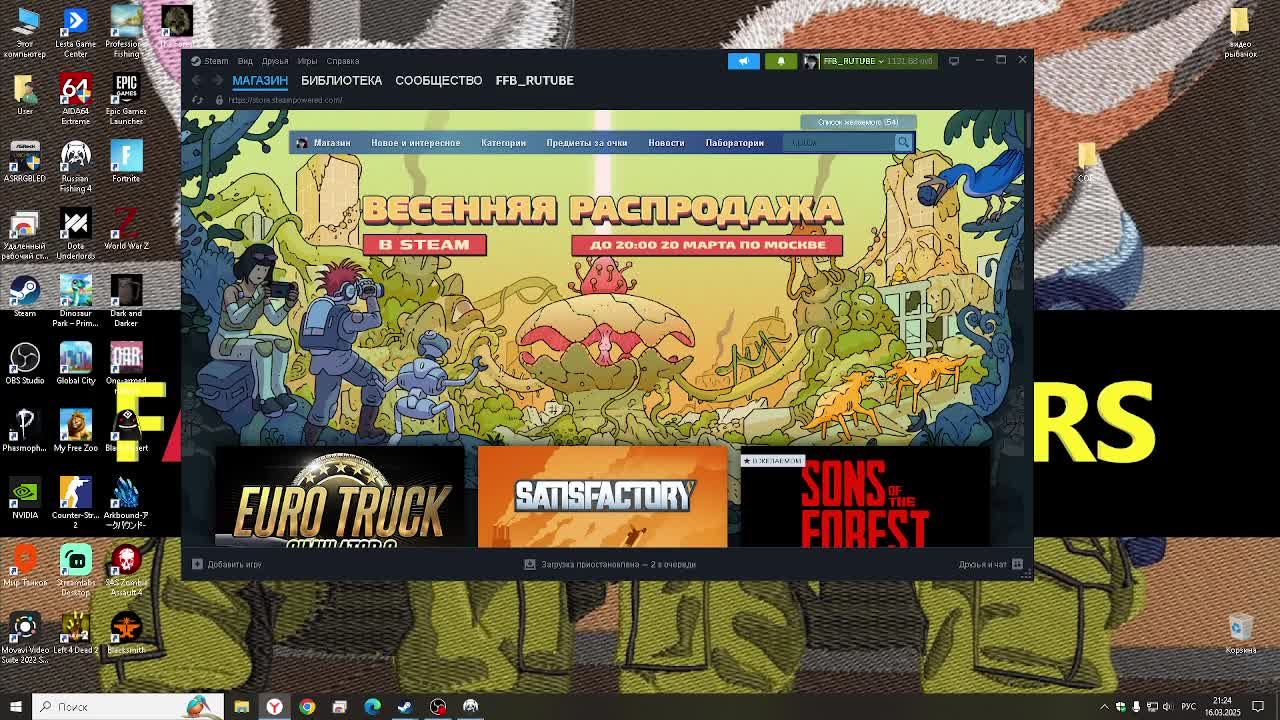Open the Euro Truck Simulator 2 capsule
Viewport: 1280px width, 720px height.
pos(340,497)
